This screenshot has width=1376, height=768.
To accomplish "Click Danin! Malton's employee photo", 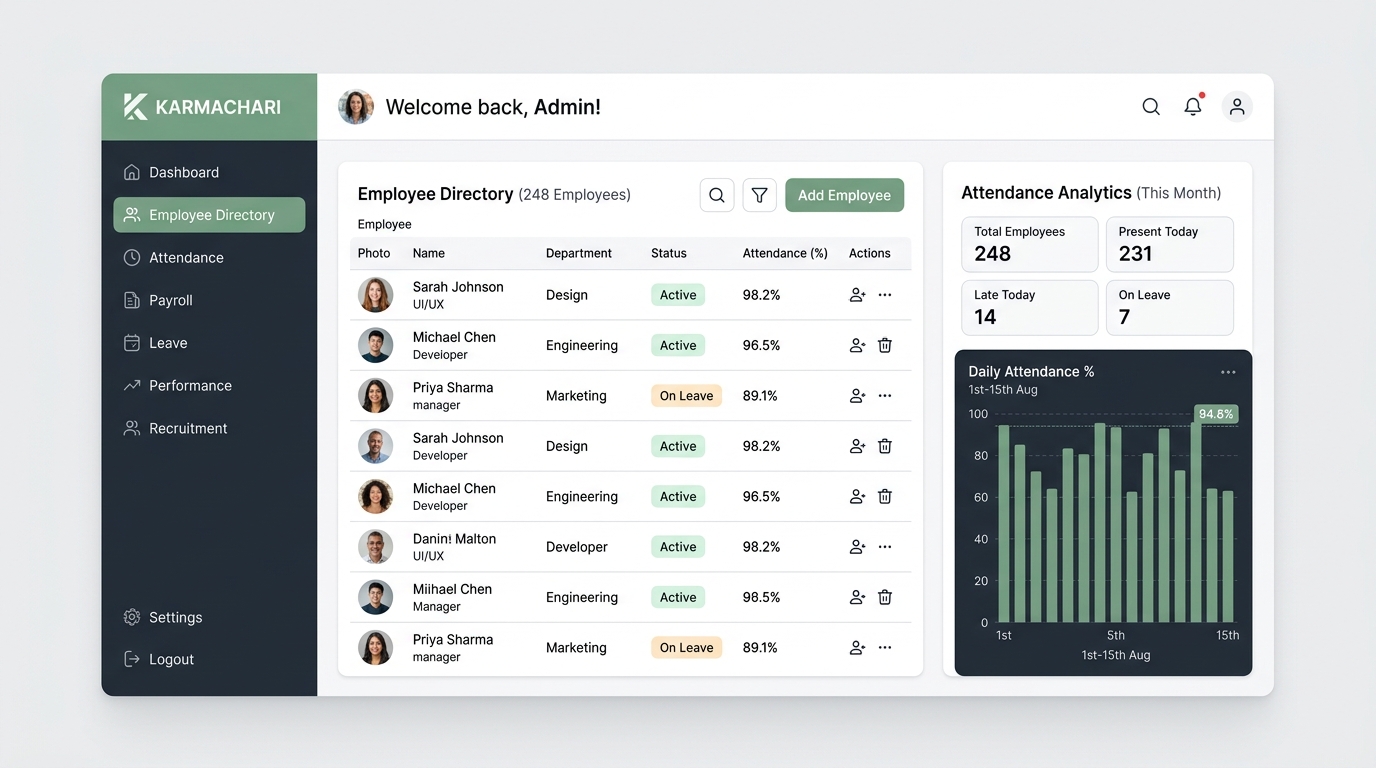I will tap(376, 547).
